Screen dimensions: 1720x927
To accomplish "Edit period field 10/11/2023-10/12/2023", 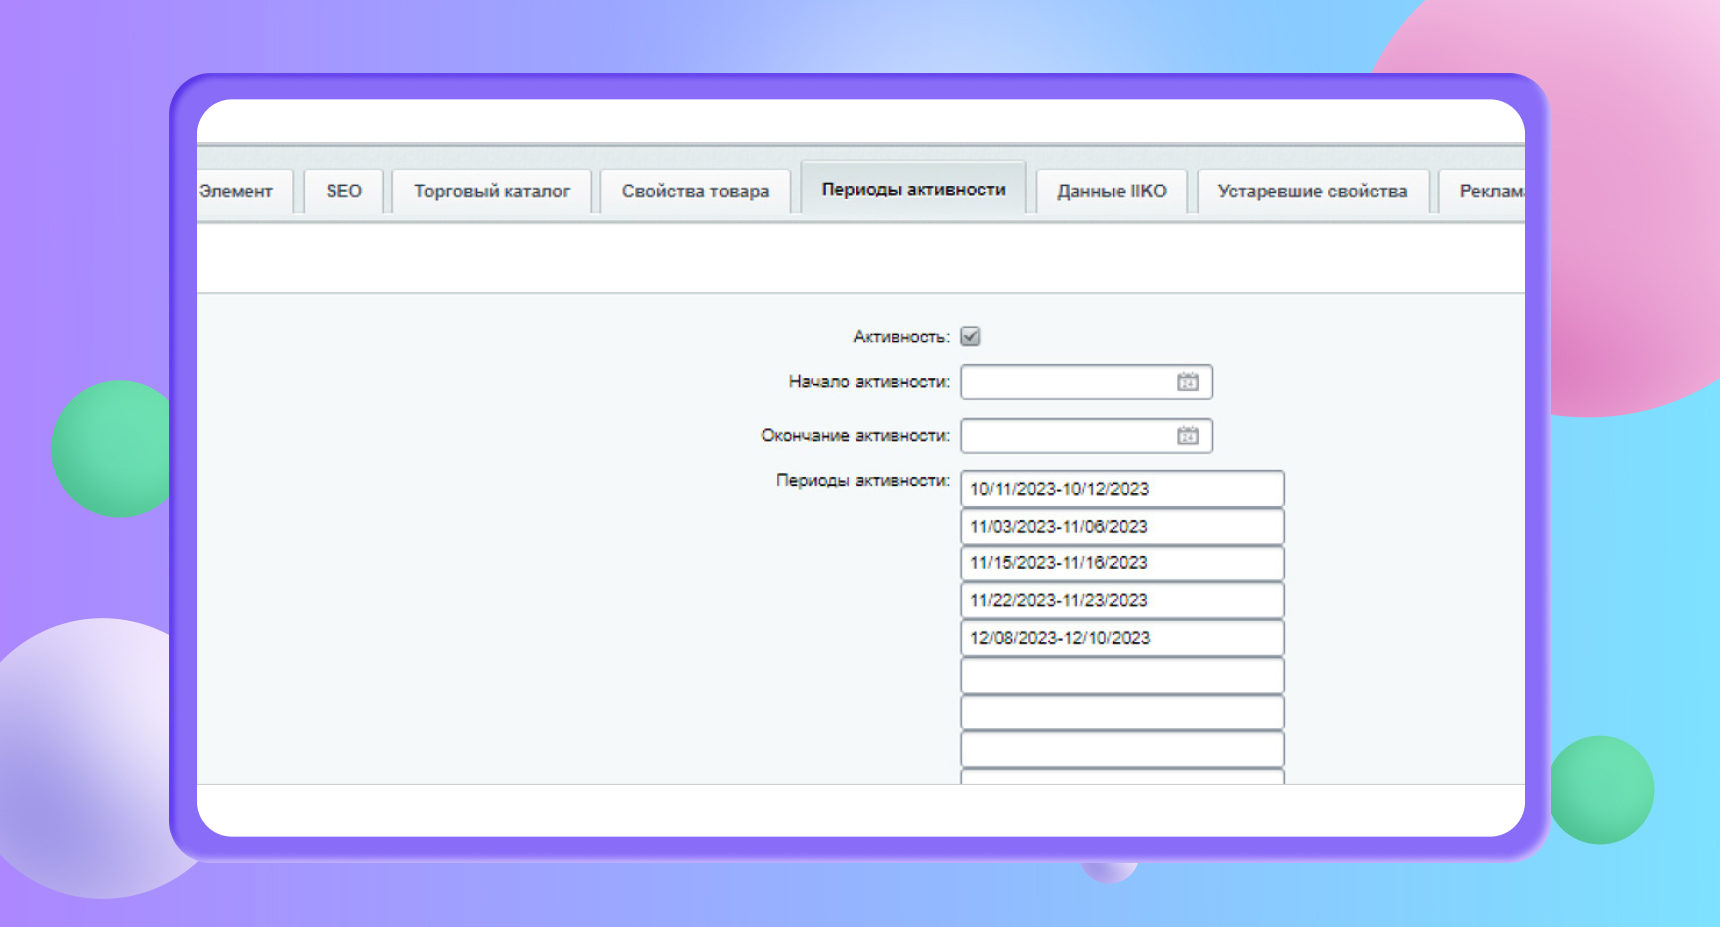I will point(1122,489).
